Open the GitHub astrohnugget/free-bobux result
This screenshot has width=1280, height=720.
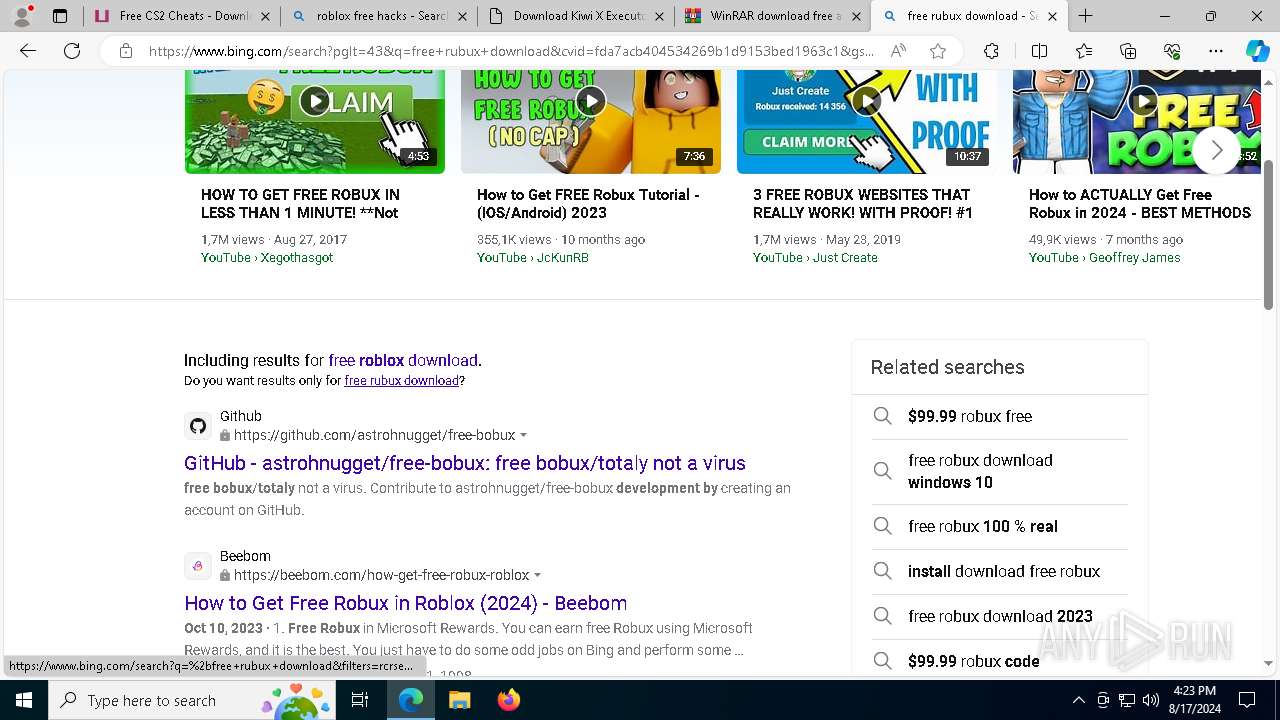point(465,463)
